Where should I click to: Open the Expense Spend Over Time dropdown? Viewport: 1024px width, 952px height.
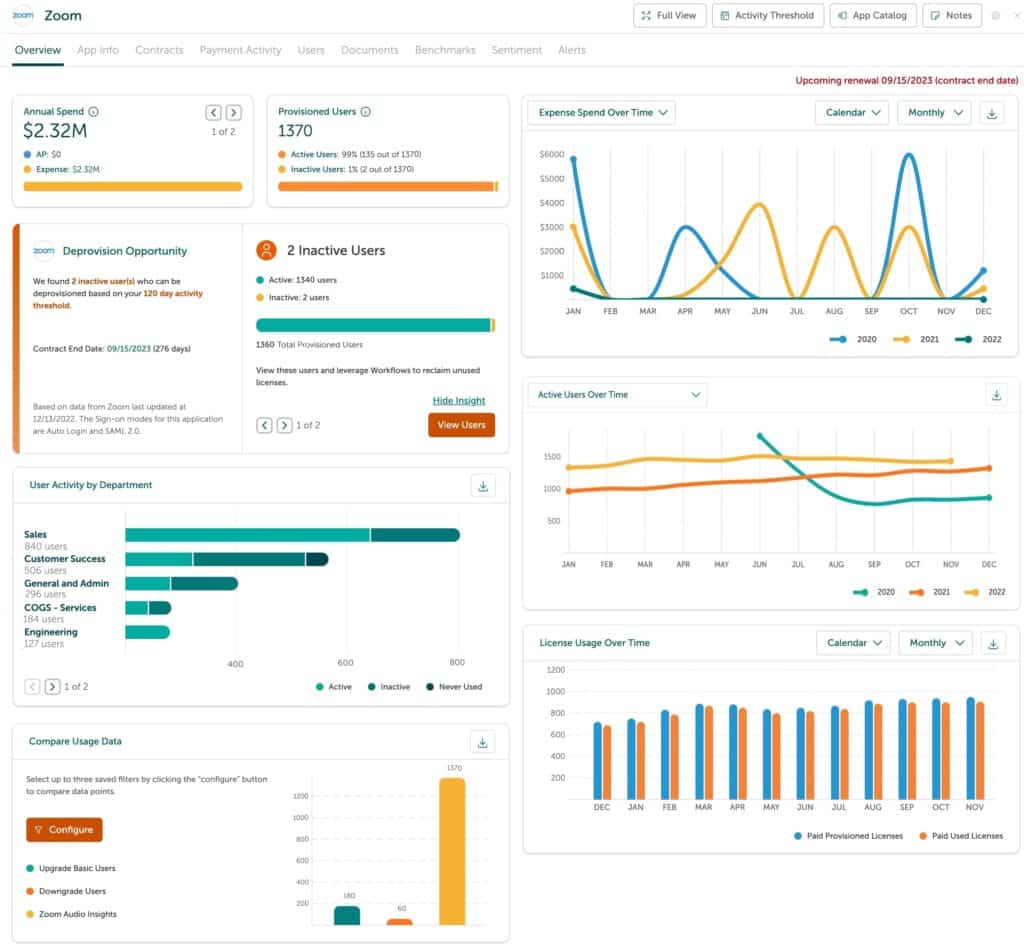click(x=601, y=113)
